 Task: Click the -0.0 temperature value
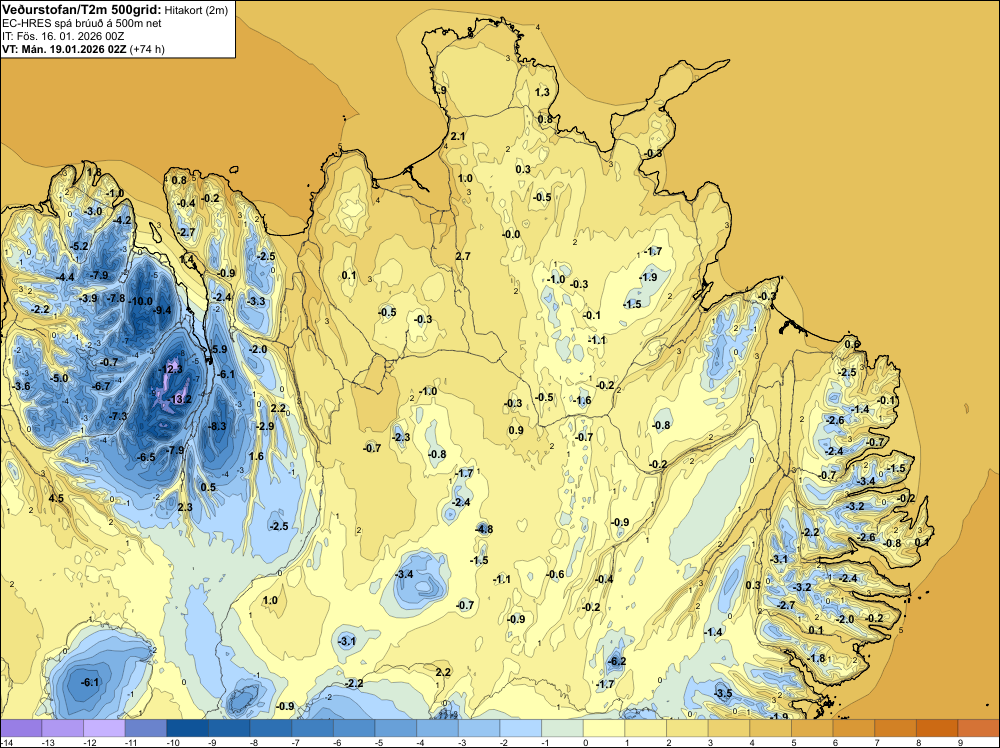point(511,234)
